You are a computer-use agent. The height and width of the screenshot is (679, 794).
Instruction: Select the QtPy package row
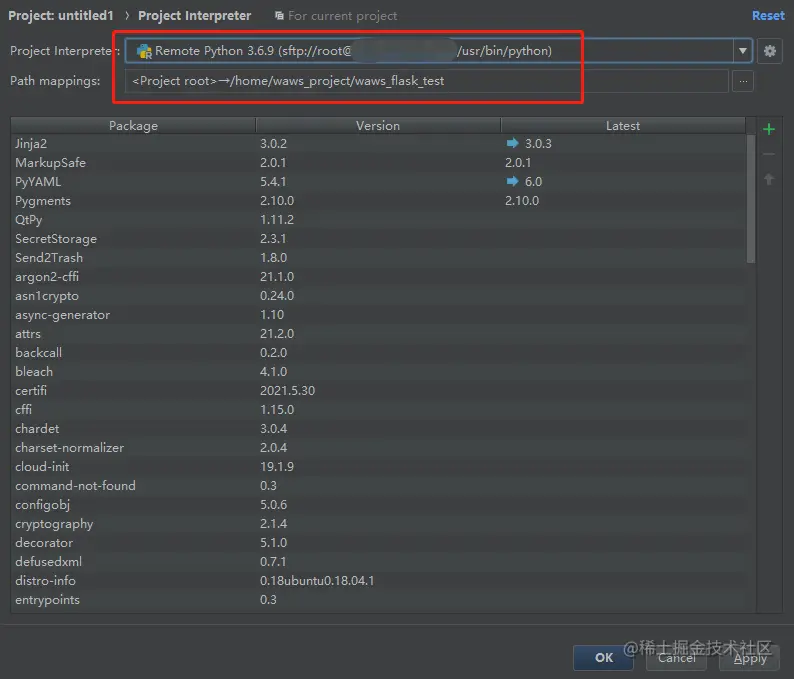(378, 219)
